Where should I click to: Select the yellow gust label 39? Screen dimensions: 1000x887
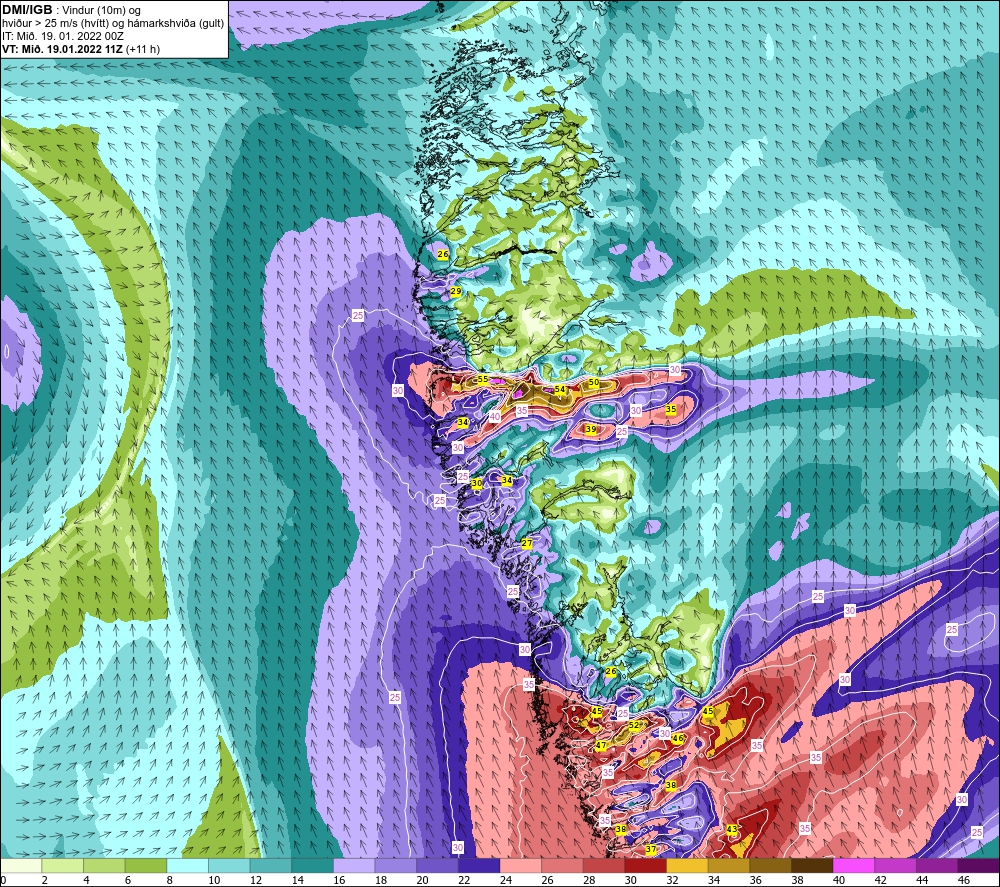click(x=591, y=429)
